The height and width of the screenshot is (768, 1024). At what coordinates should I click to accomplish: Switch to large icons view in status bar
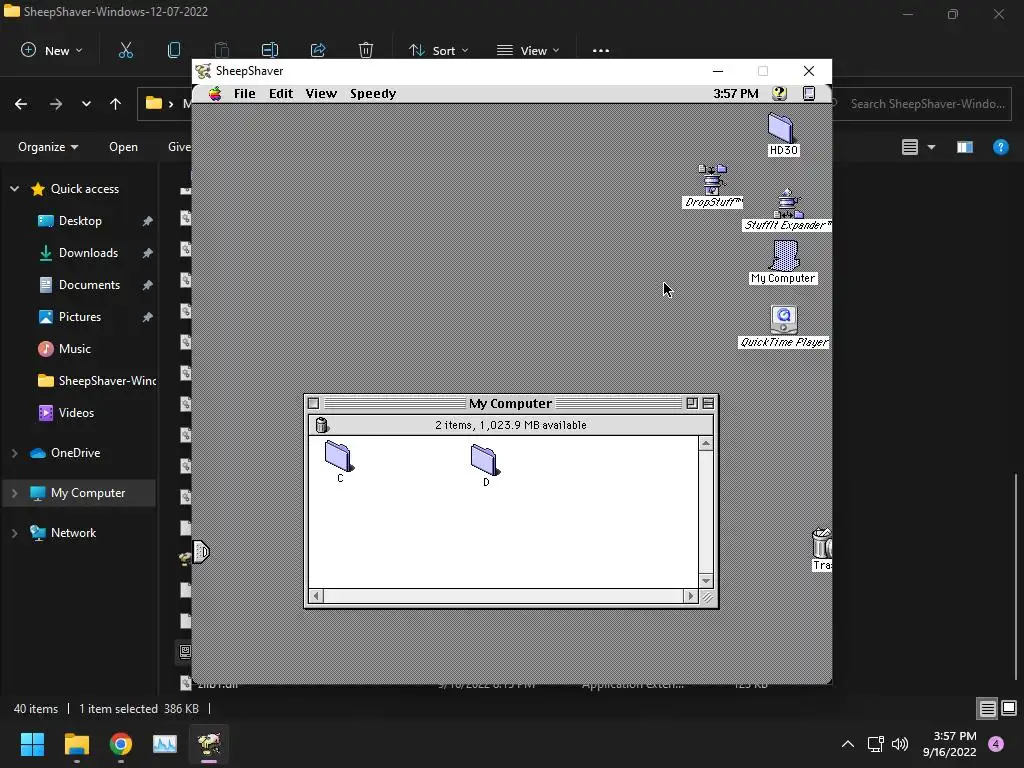(1009, 709)
